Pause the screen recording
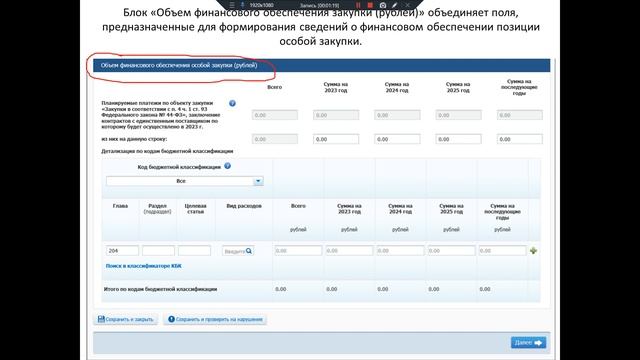The width and height of the screenshot is (640, 360). [358, 5]
